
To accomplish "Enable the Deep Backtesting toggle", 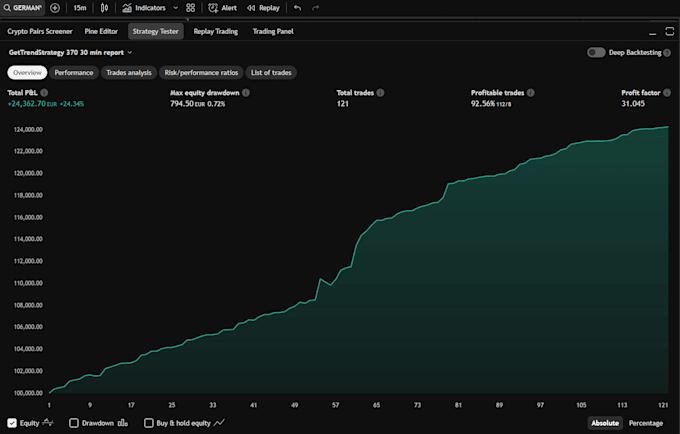I will [596, 52].
